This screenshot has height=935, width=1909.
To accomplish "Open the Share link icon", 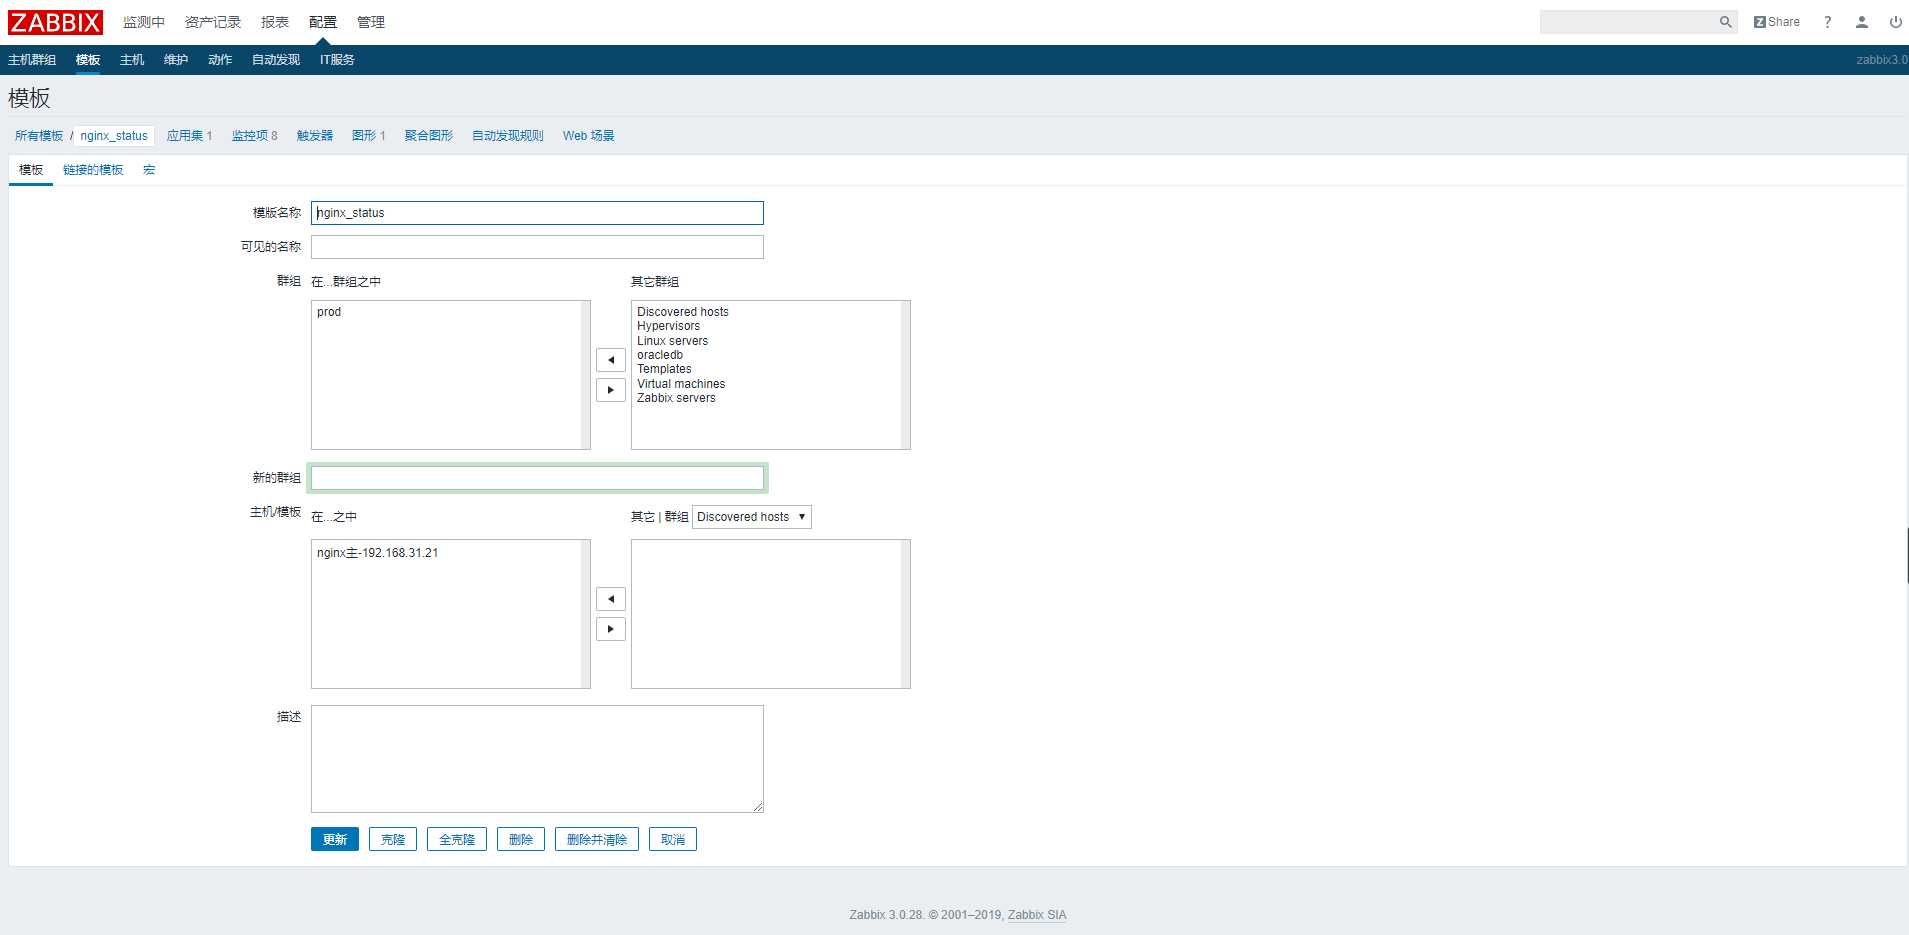I will click(x=1776, y=22).
